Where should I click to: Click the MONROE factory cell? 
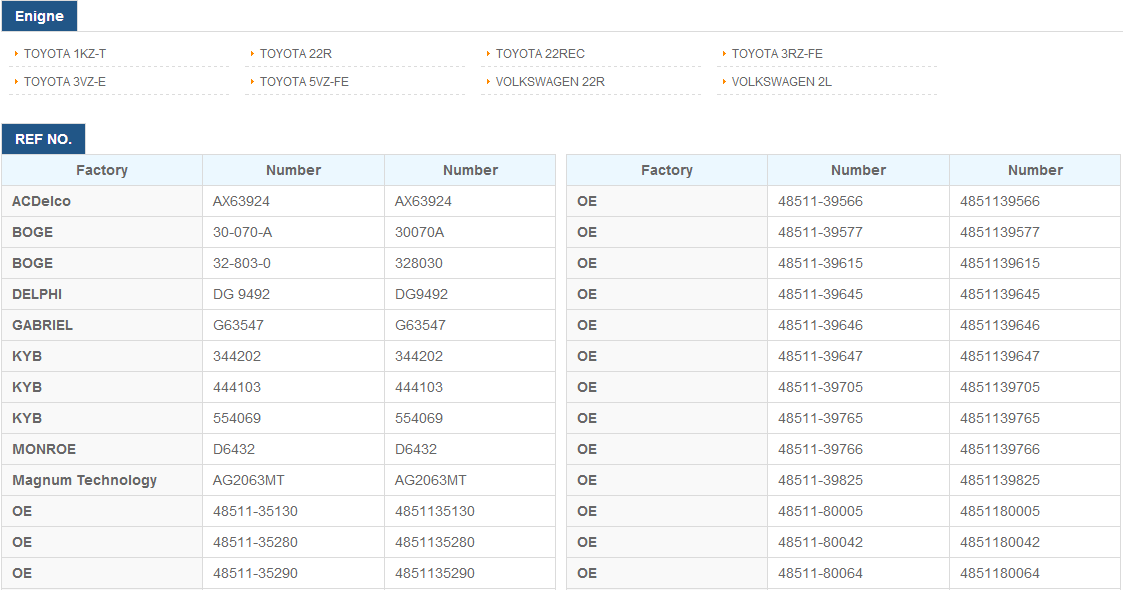coord(102,449)
